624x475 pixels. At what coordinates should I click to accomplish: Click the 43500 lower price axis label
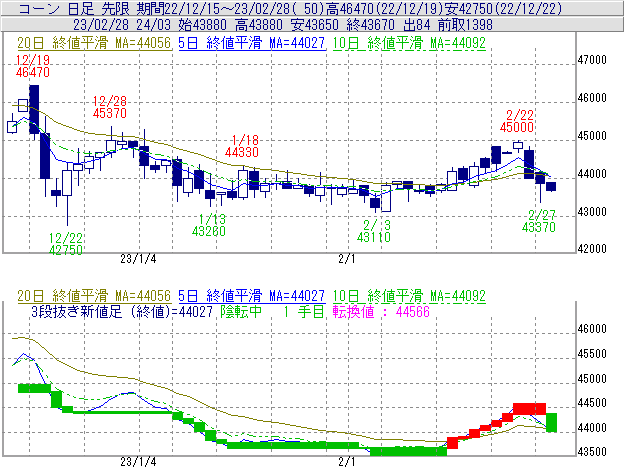coord(592,452)
